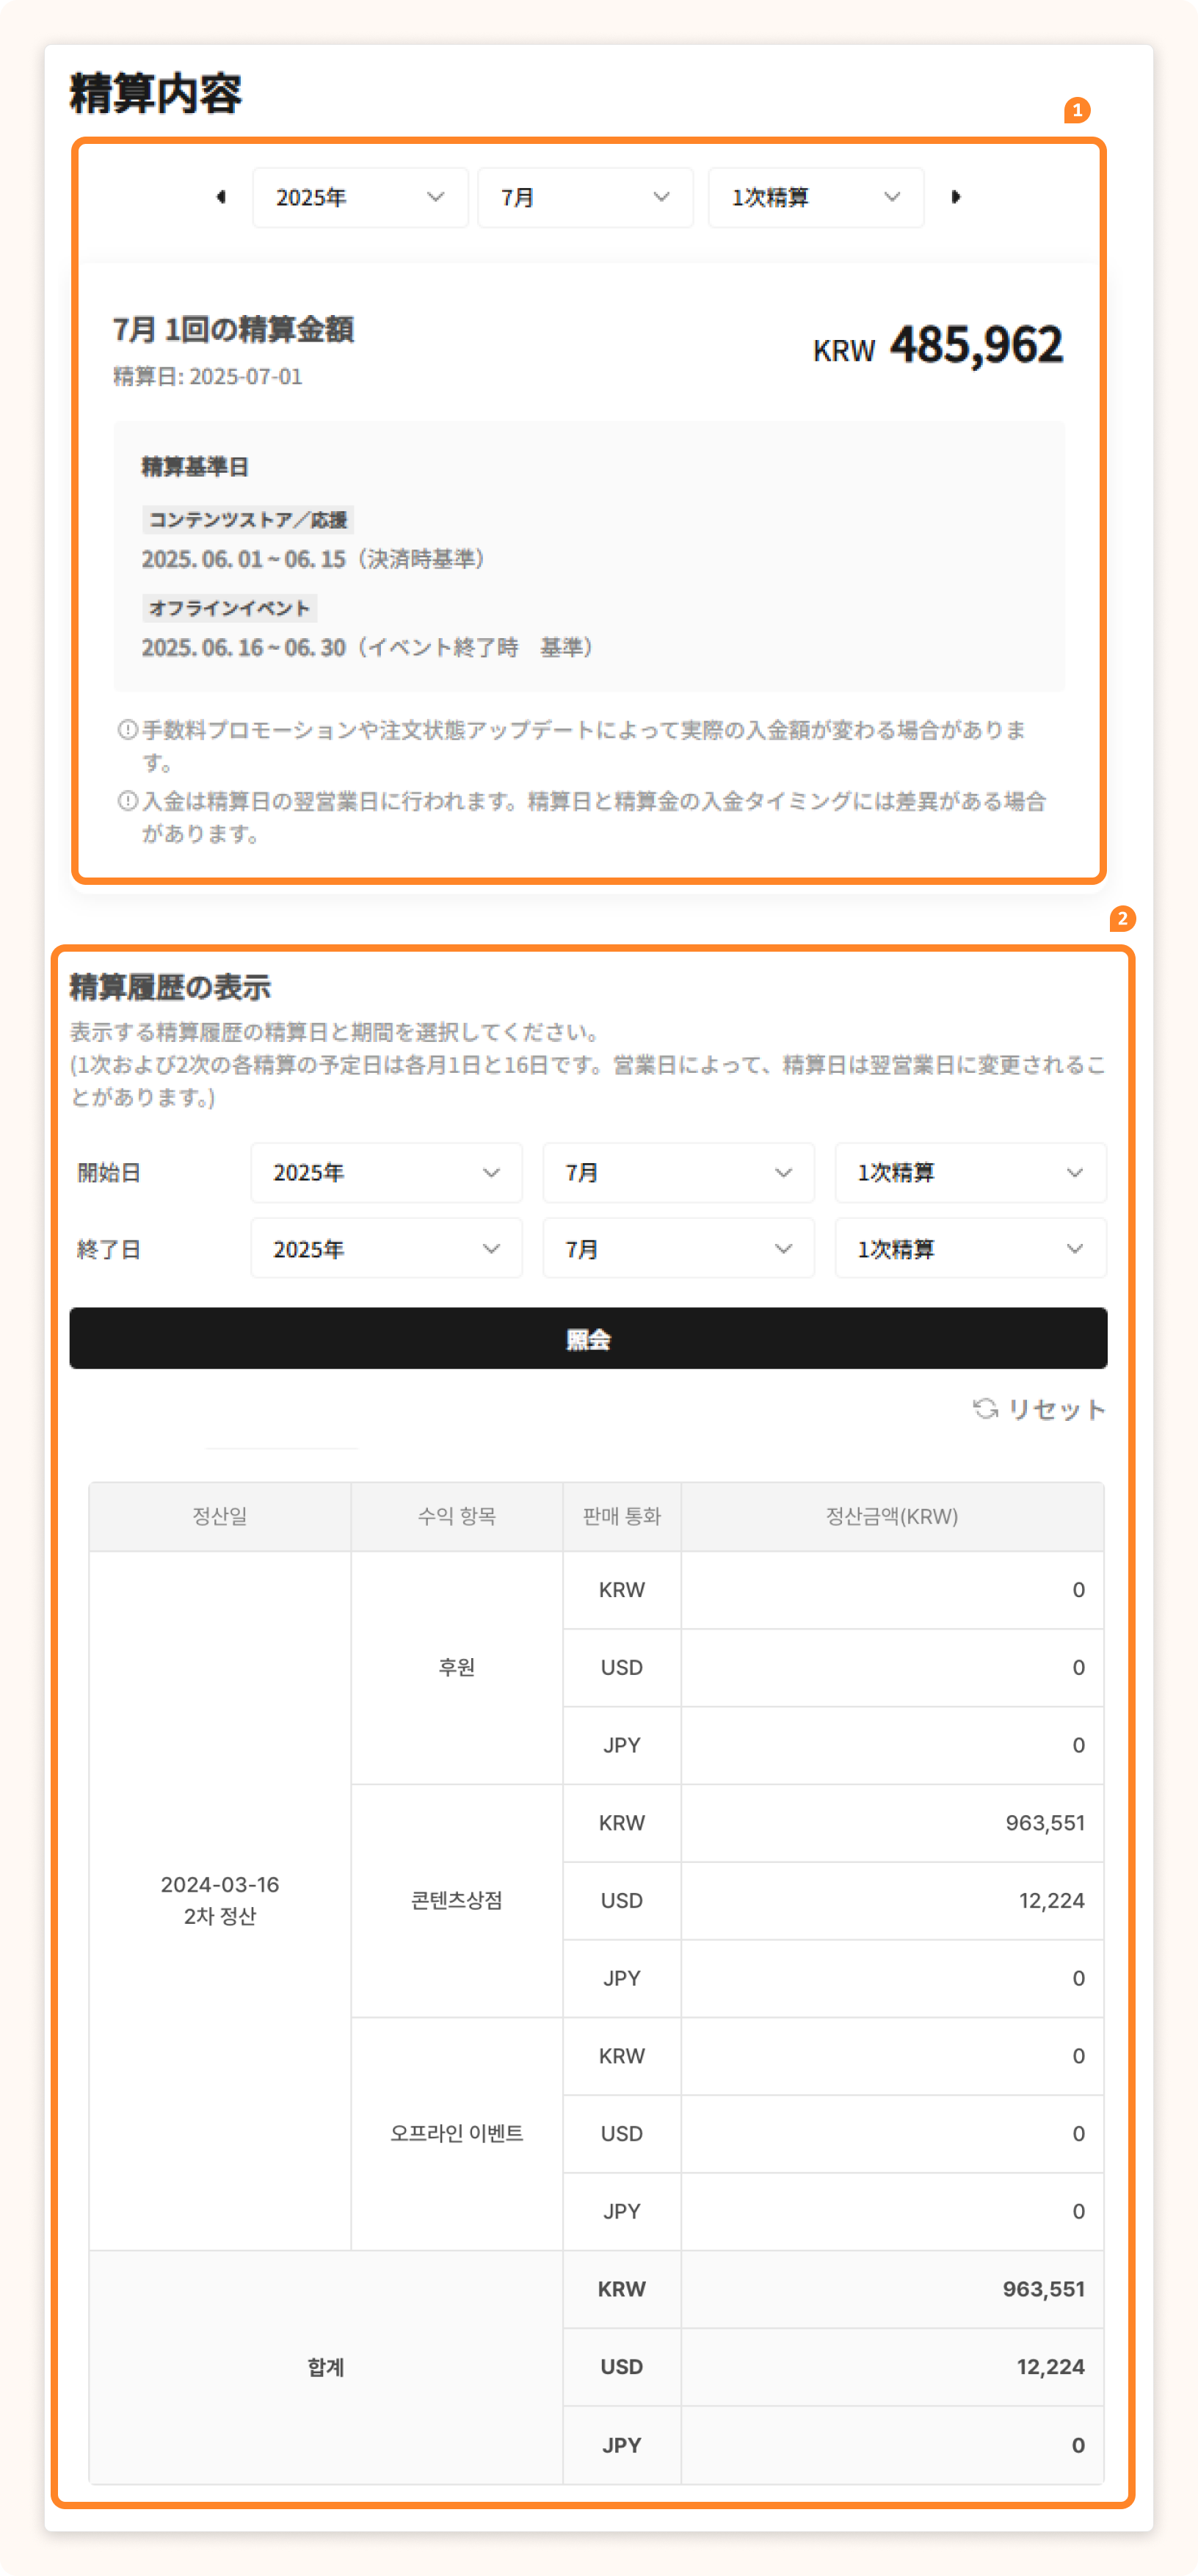This screenshot has width=1198, height=2576.
Task: Click the info icon beside the 手数料プロモーション note
Action: pyautogui.click(x=127, y=730)
